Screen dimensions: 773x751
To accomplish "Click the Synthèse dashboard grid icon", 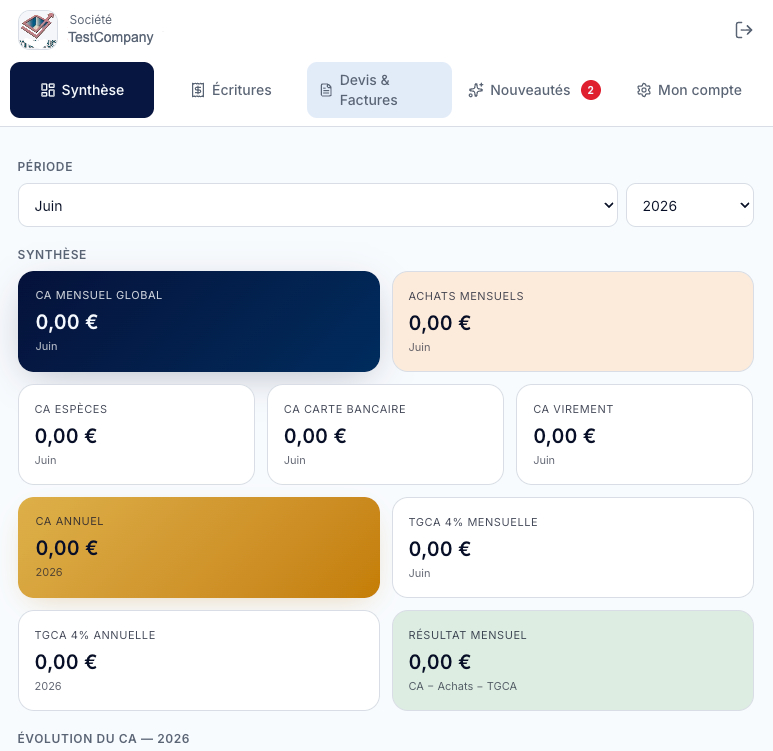I will (x=48, y=90).
